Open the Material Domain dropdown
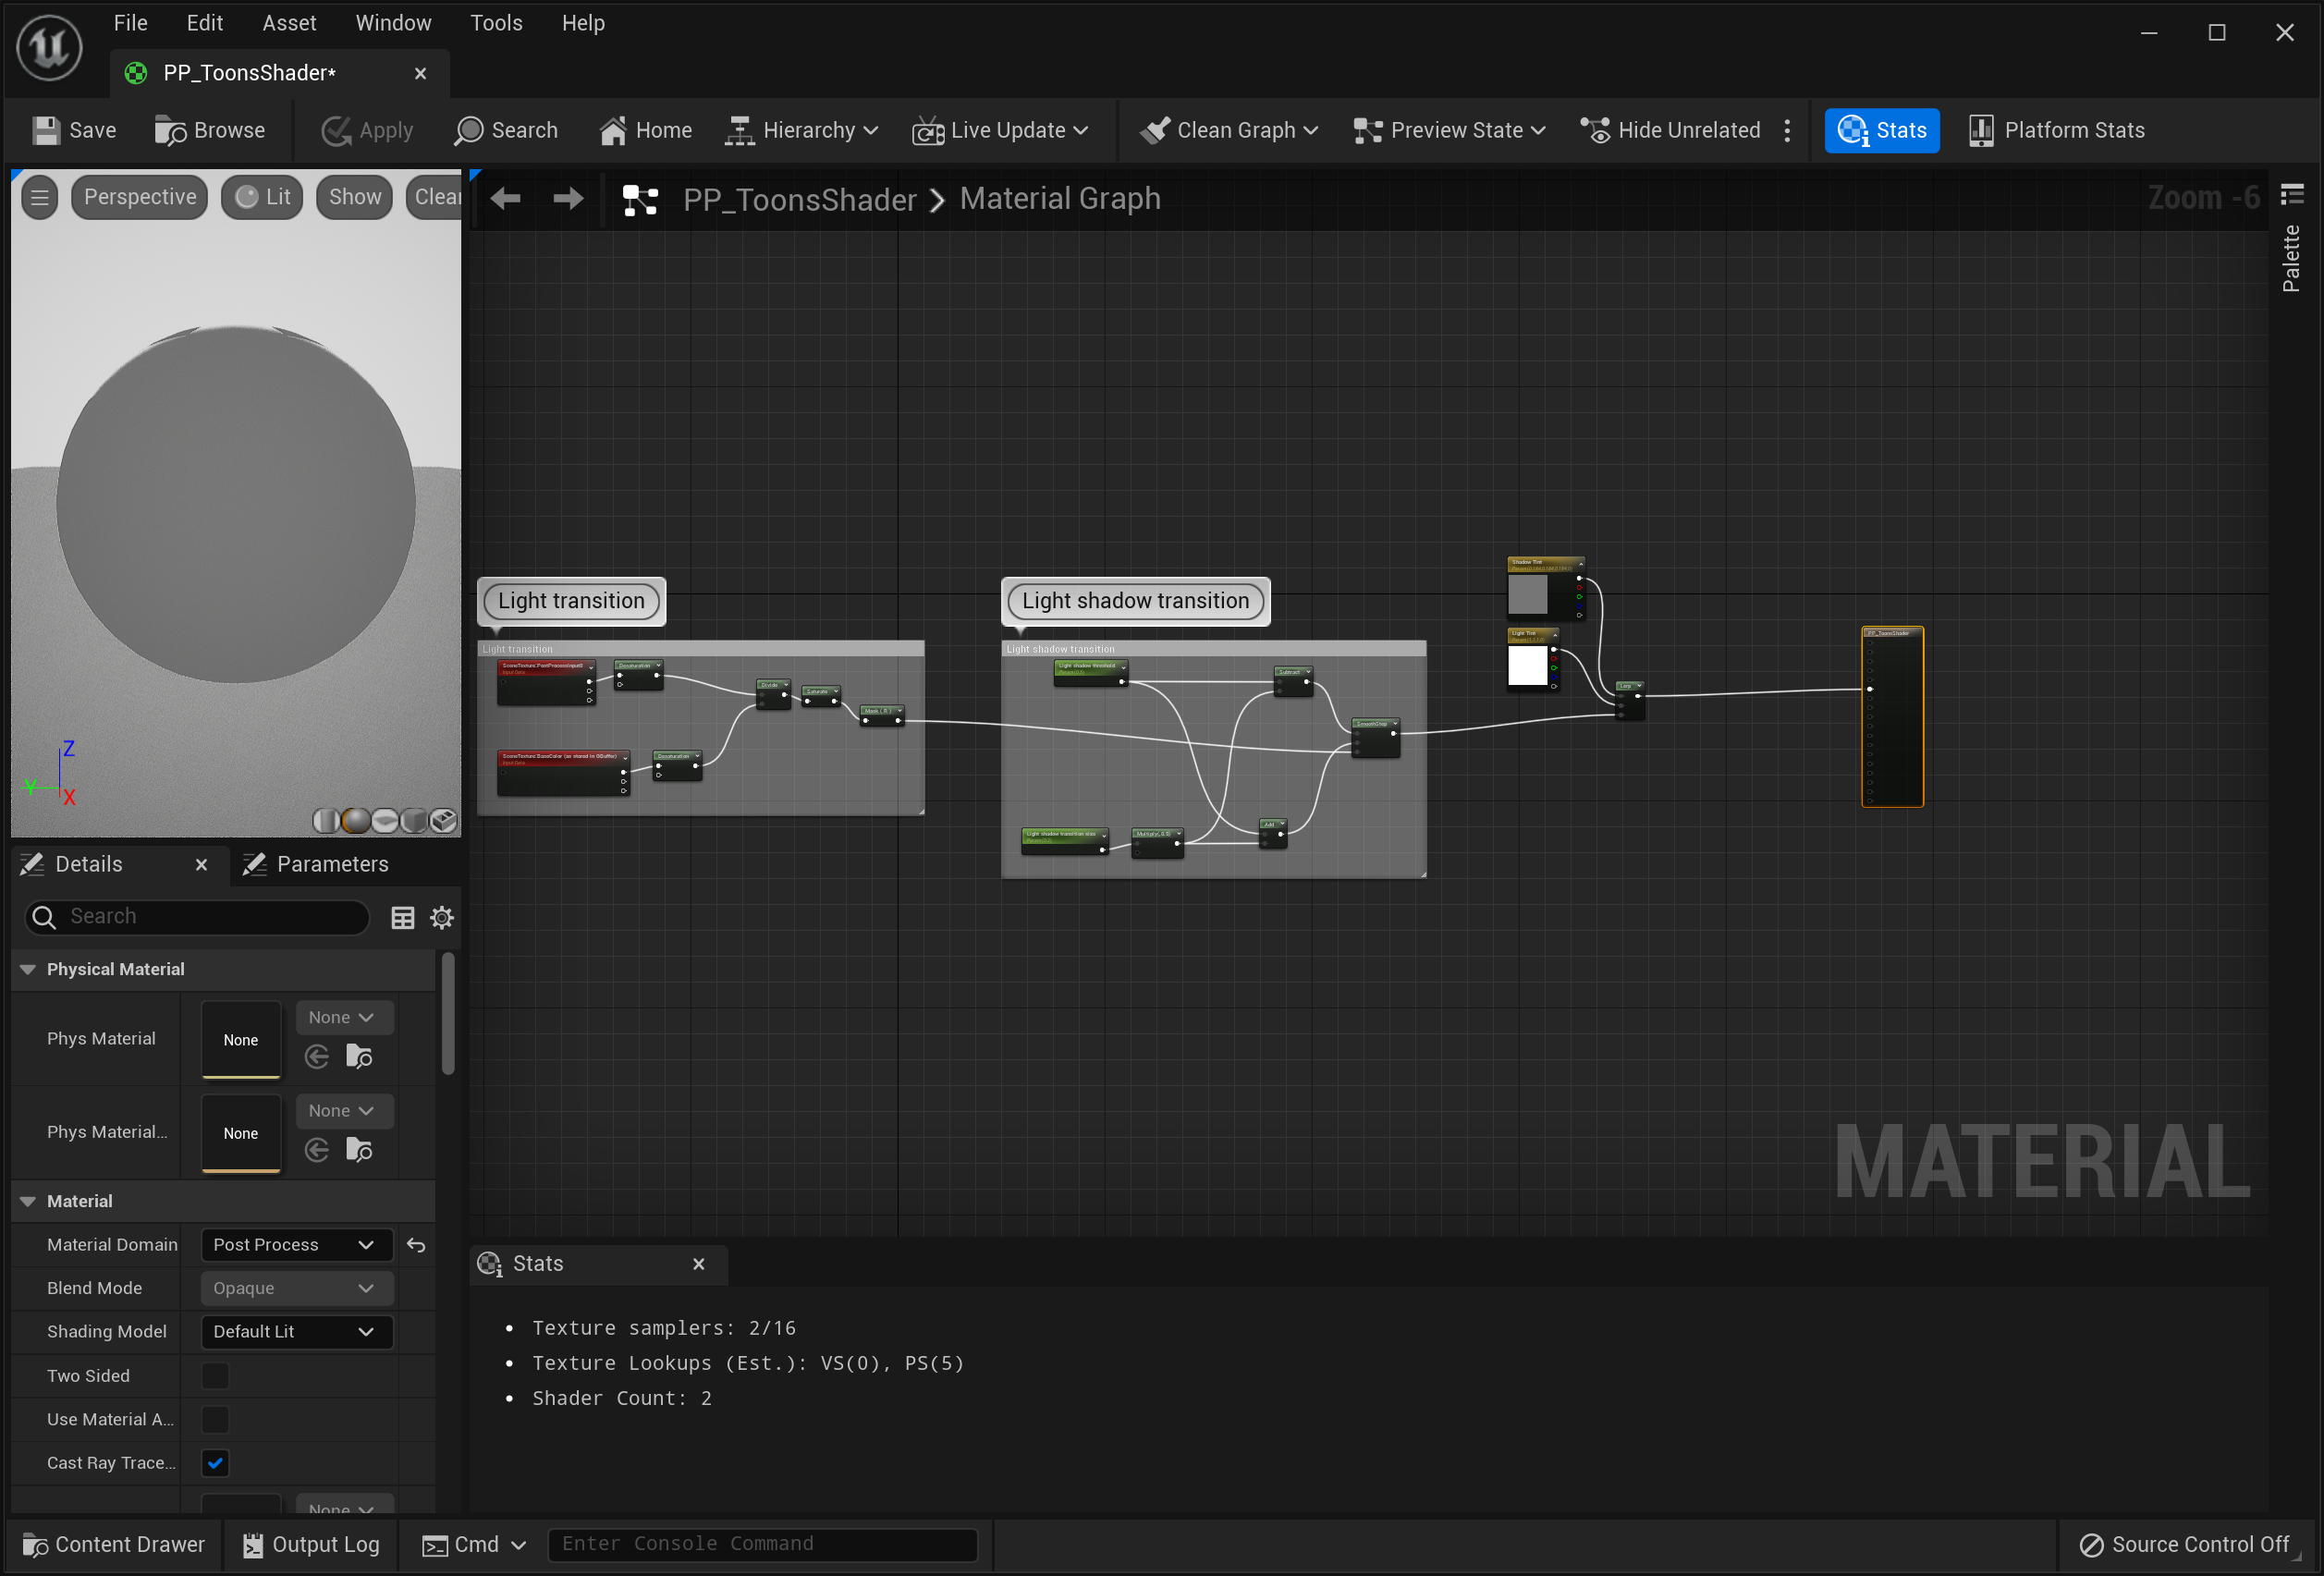 [293, 1244]
